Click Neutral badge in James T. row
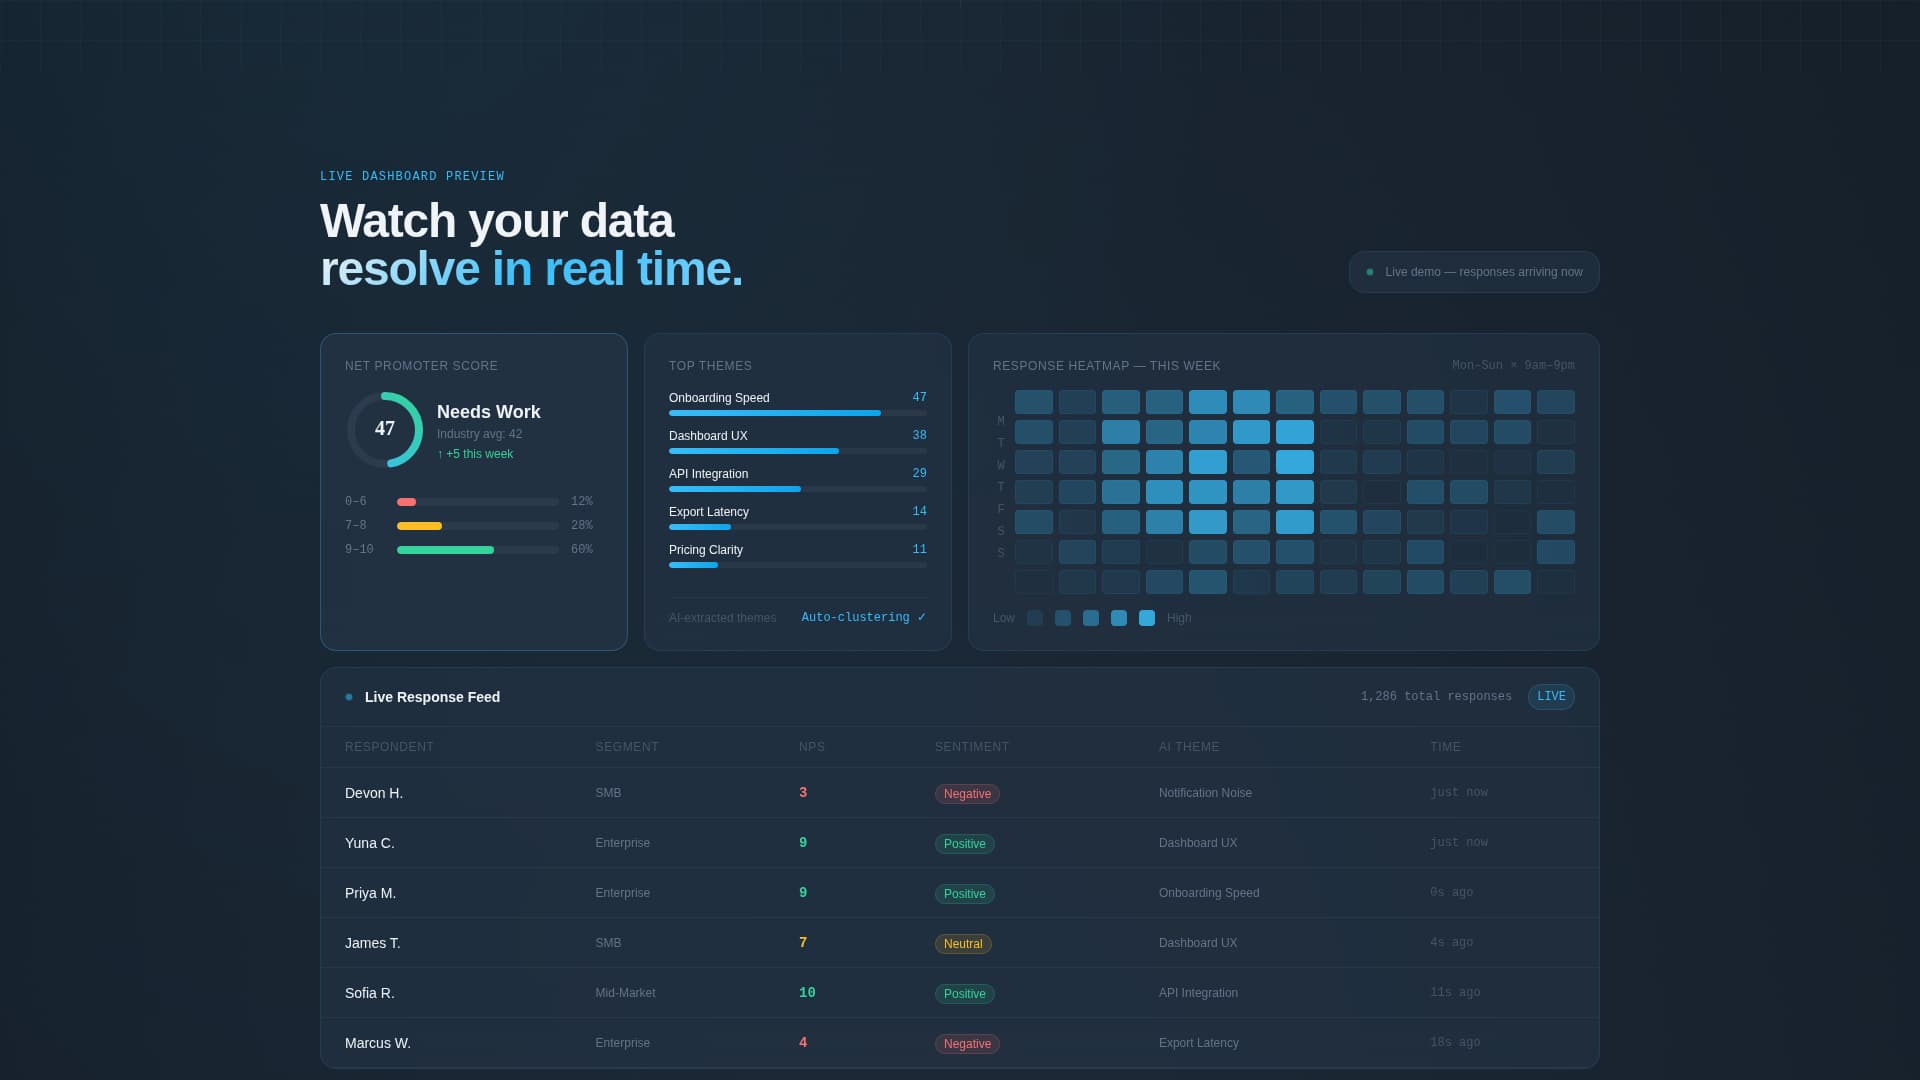 [x=963, y=944]
